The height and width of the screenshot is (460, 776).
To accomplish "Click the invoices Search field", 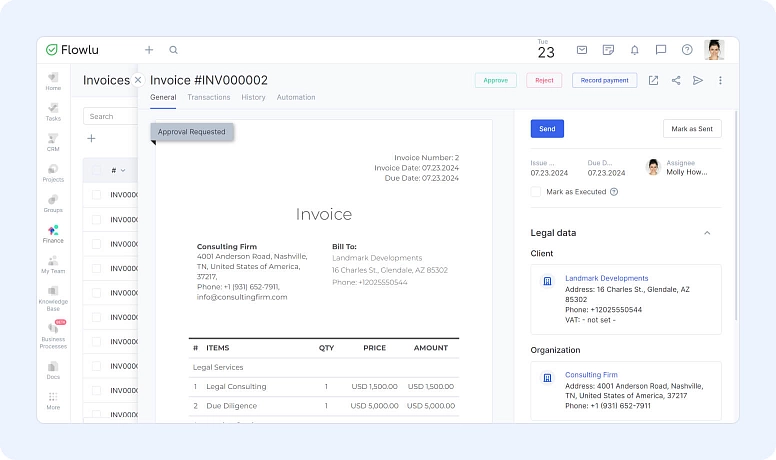I will (110, 116).
